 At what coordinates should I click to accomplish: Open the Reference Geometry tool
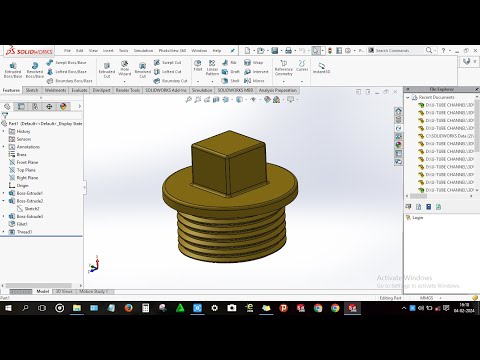[x=283, y=68]
